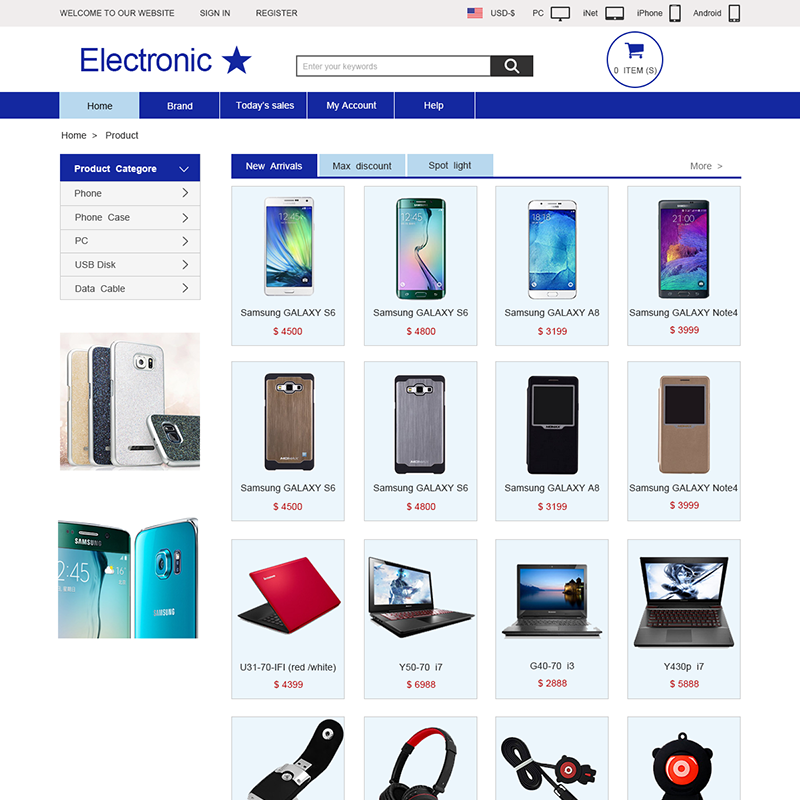Click the blue star logo

click(237, 60)
